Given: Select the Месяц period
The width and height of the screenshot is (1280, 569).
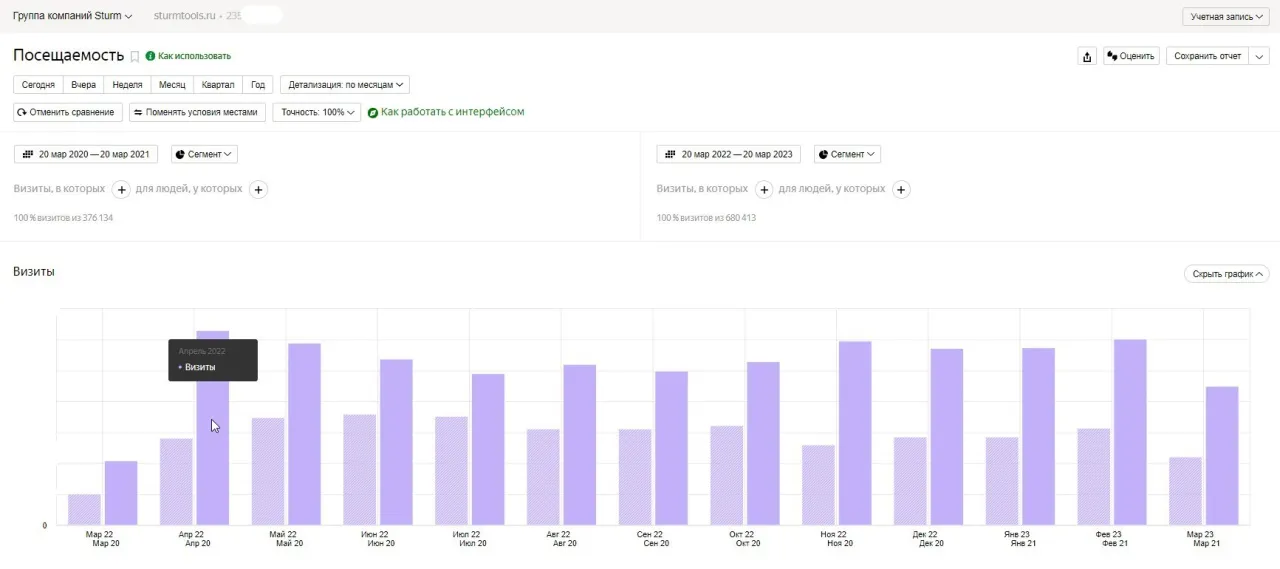Looking at the screenshot, I should 172,85.
